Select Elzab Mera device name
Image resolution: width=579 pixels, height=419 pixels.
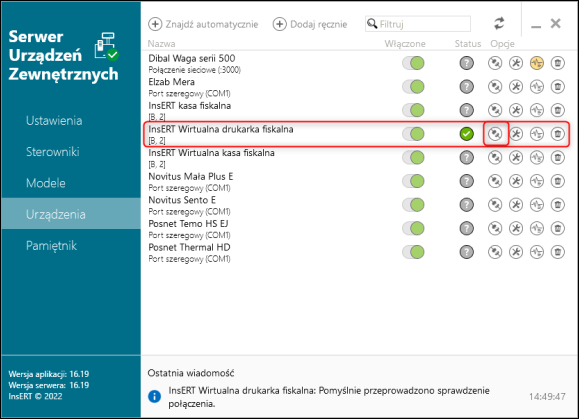point(171,82)
